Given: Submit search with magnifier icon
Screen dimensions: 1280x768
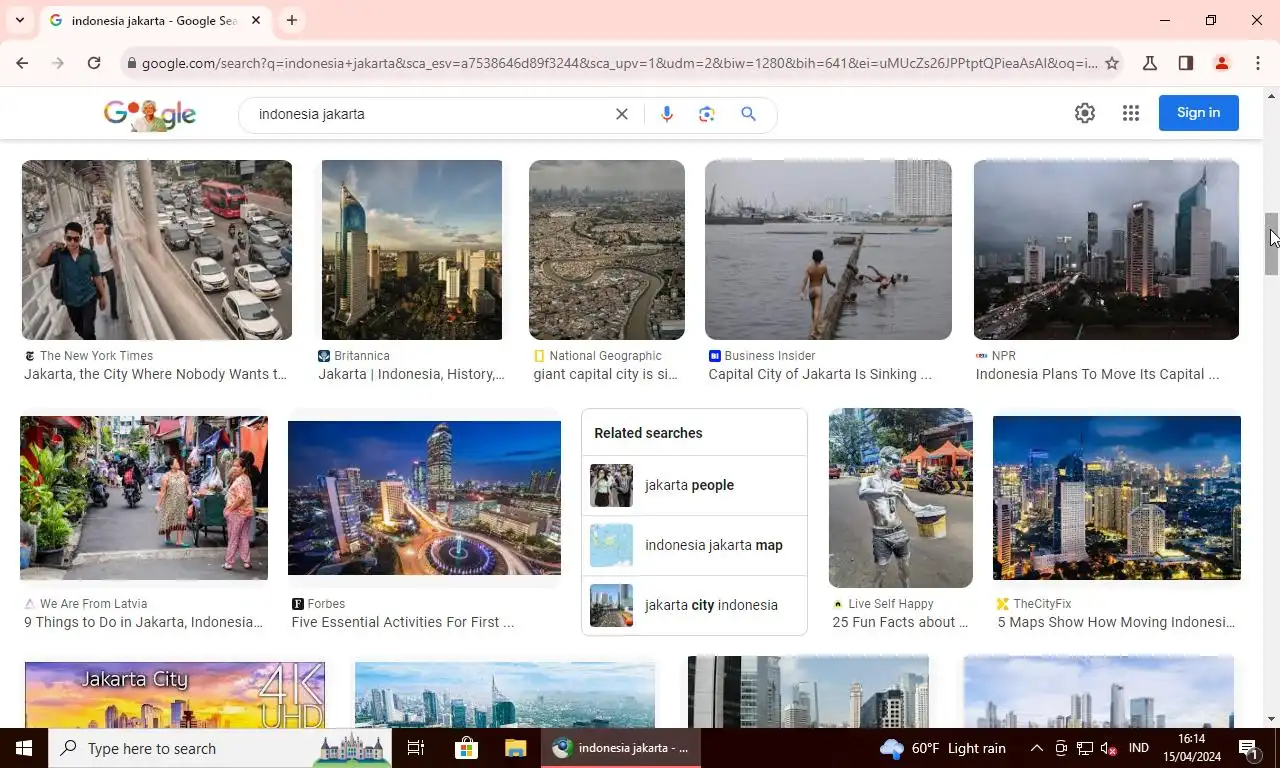Looking at the screenshot, I should (748, 114).
